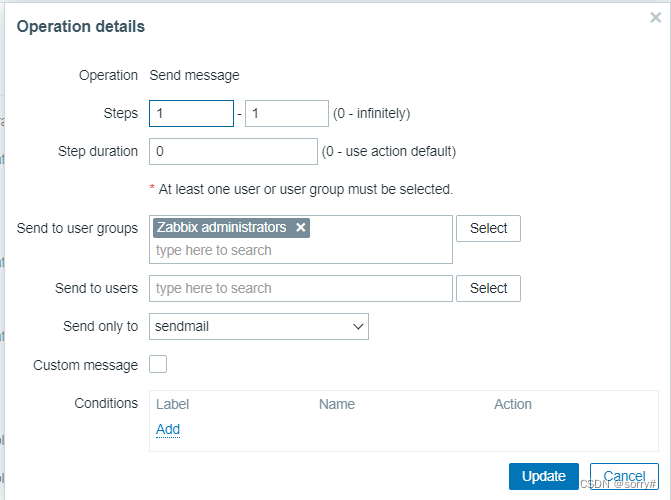Focus the Steps start field
Screen dimensions: 671x500
[191, 113]
